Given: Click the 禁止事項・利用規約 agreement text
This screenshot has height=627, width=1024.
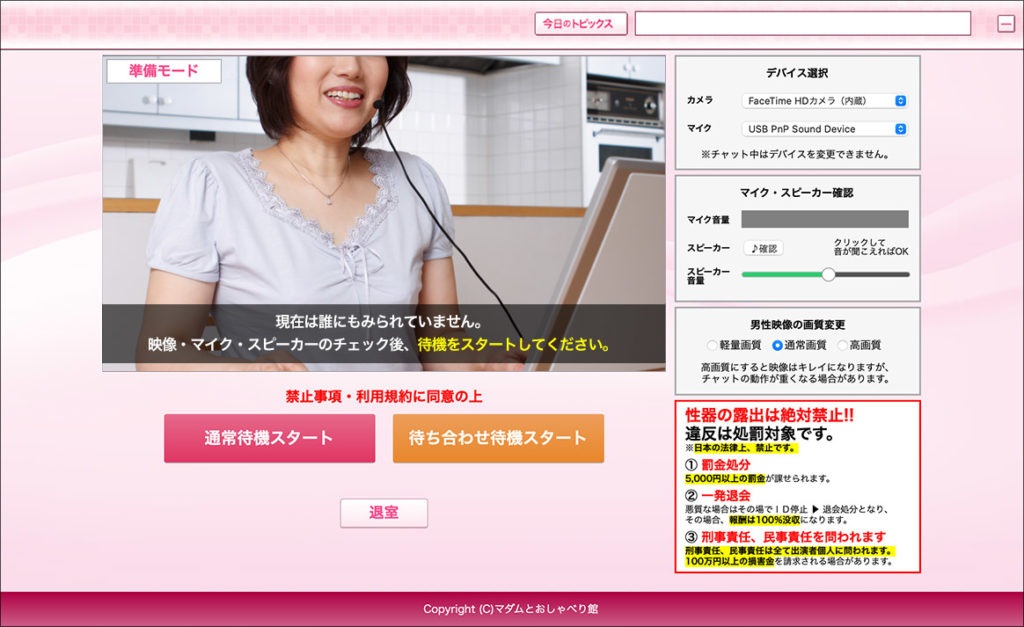Looking at the screenshot, I should click(384, 396).
